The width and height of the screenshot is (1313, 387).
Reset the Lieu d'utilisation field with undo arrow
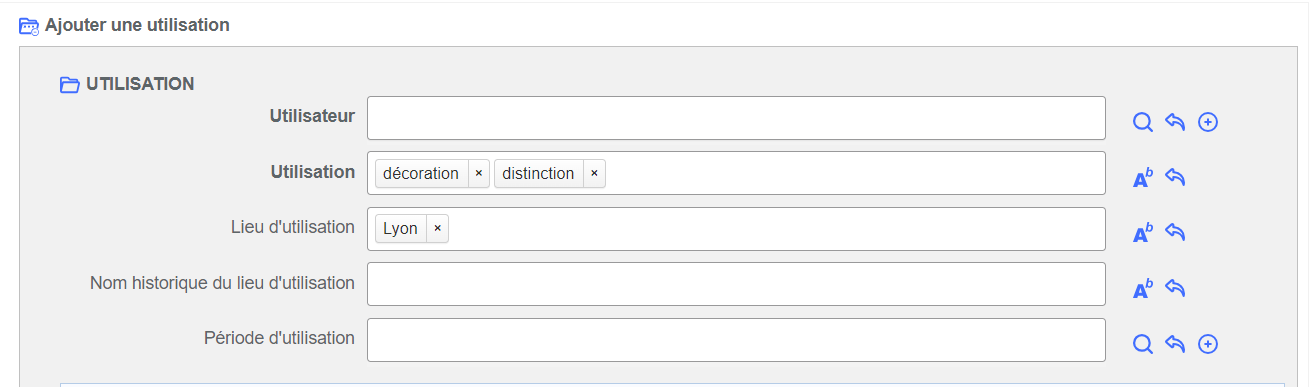[x=1176, y=233]
